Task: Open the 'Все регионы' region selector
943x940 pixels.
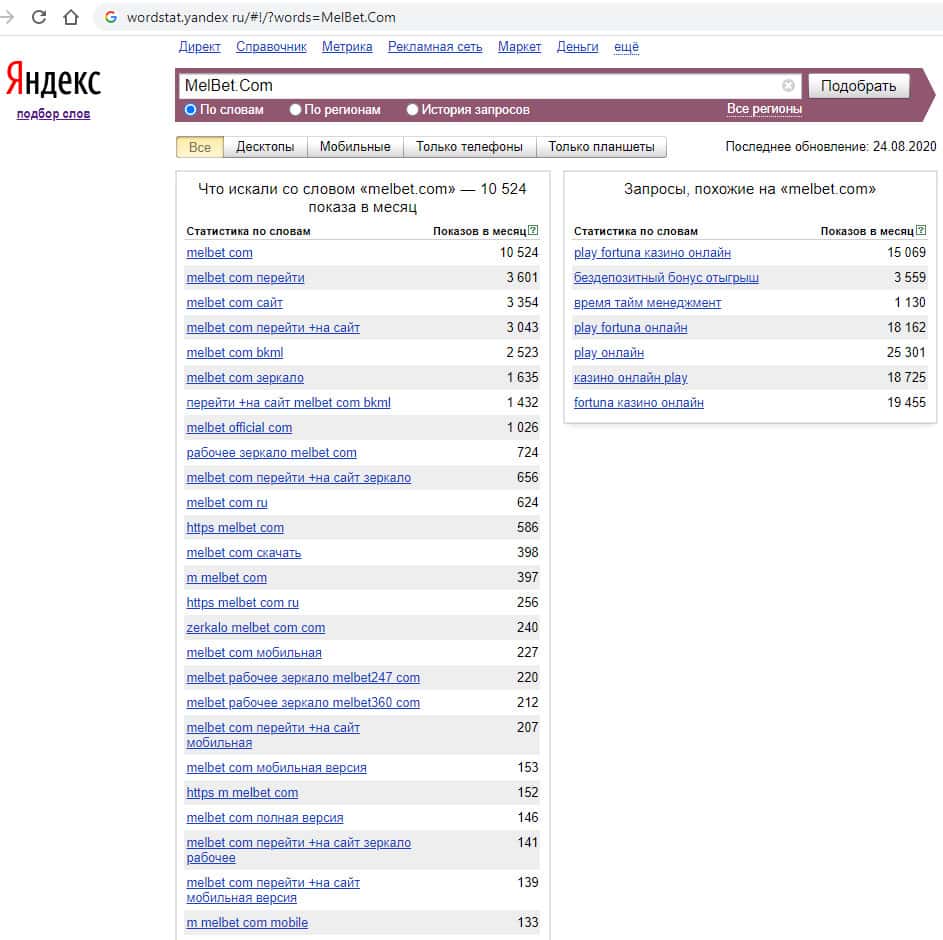Action: tap(764, 109)
